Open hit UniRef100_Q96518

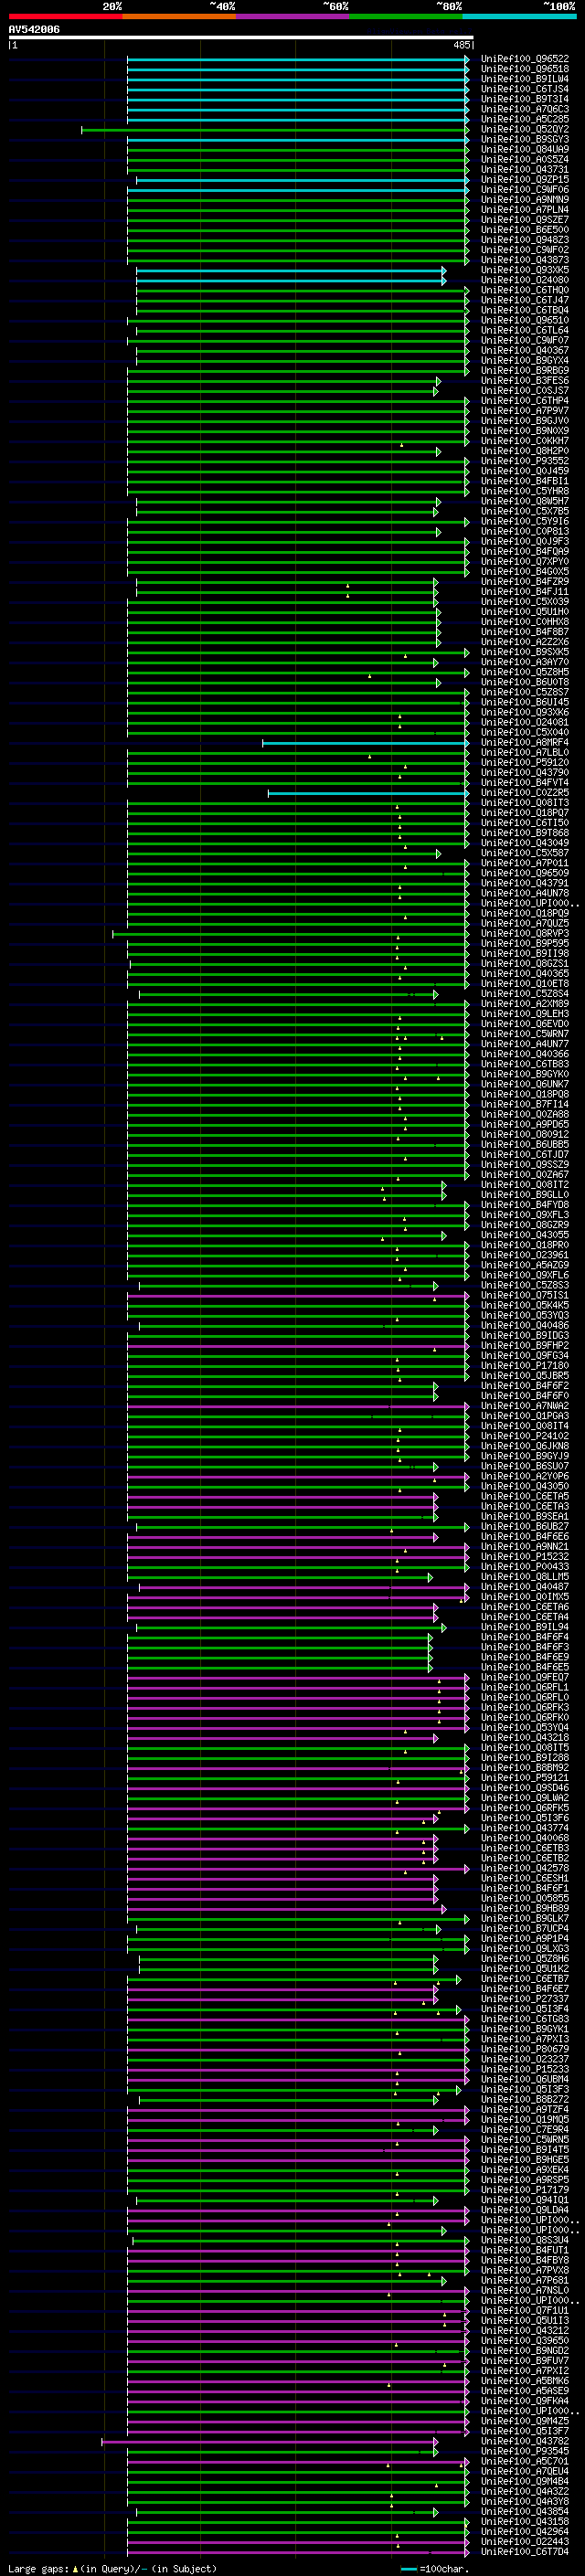(x=524, y=69)
